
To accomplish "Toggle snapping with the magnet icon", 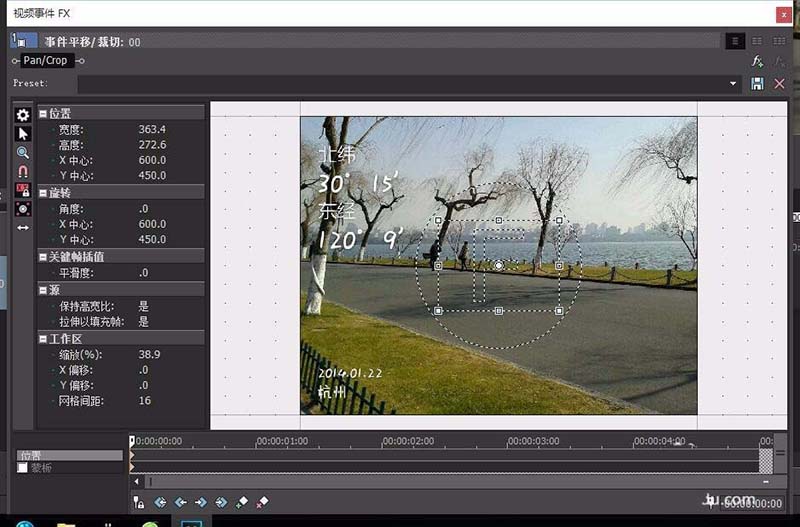I will 22,171.
